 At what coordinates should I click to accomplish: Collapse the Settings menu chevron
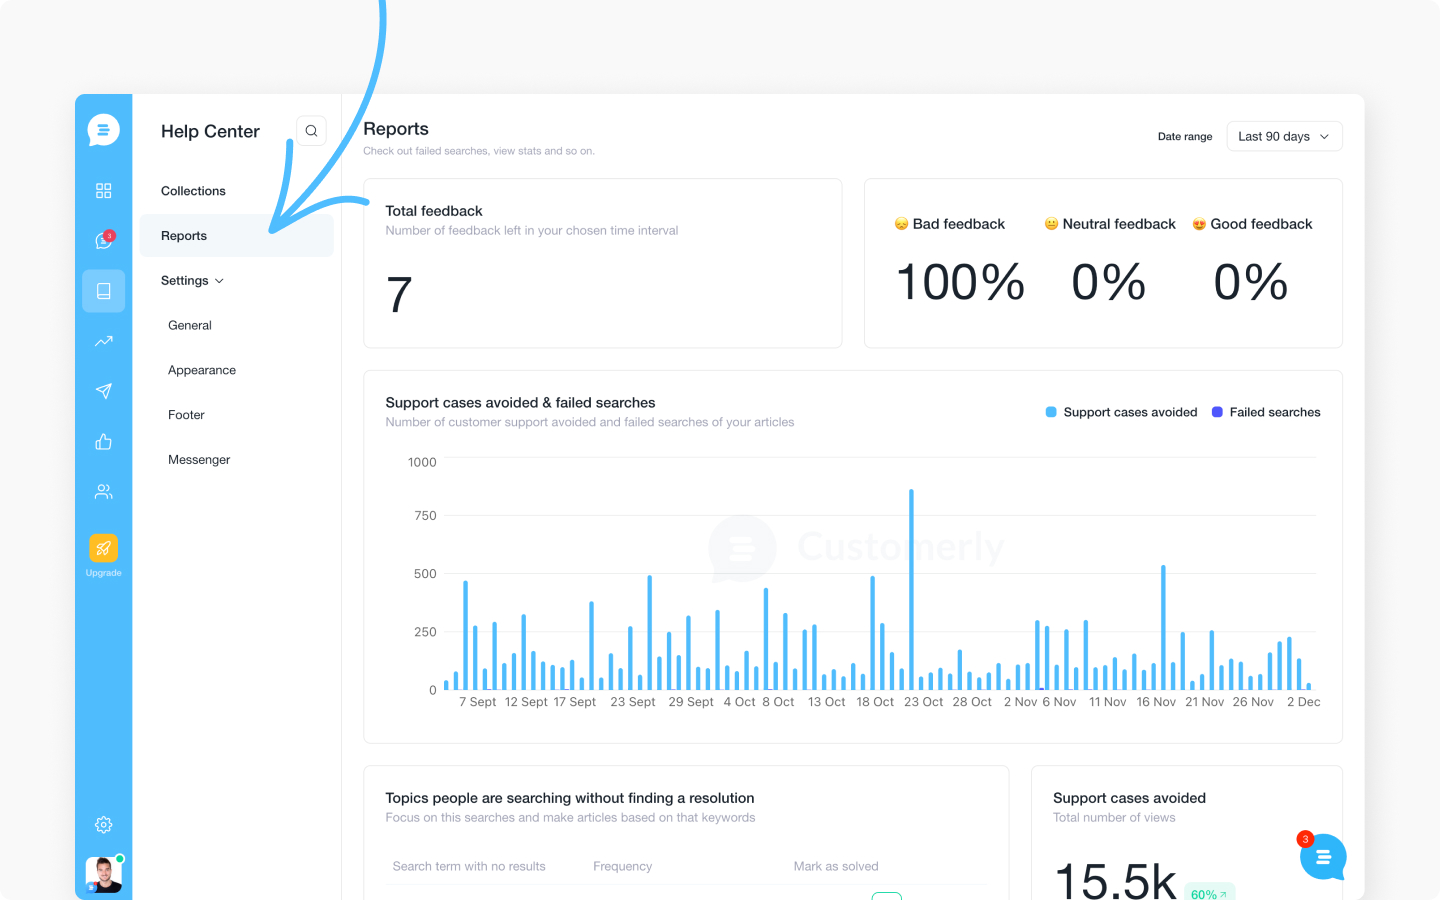point(219,281)
